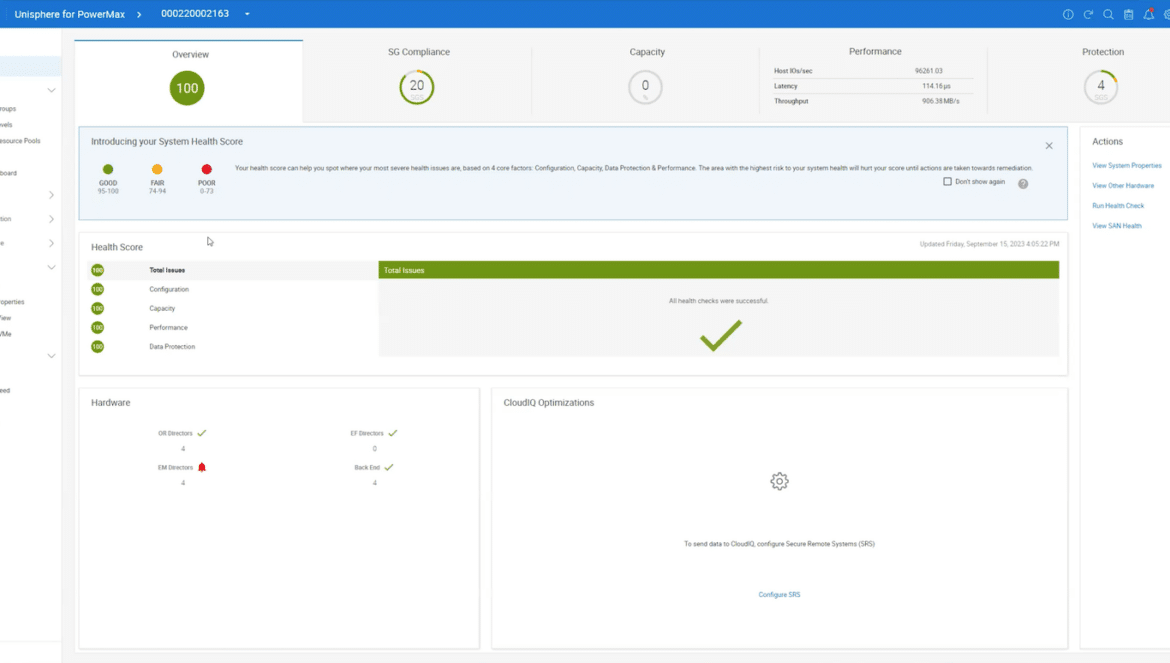This screenshot has height=663, width=1170.
Task: Click the Latency value 114.16 µs
Action: (936, 86)
